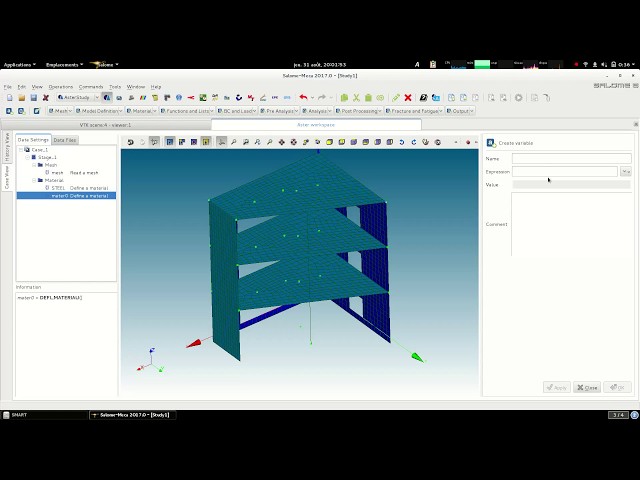The image size is (640, 480).
Task: Click into the Expression input field
Action: pyautogui.click(x=565, y=172)
